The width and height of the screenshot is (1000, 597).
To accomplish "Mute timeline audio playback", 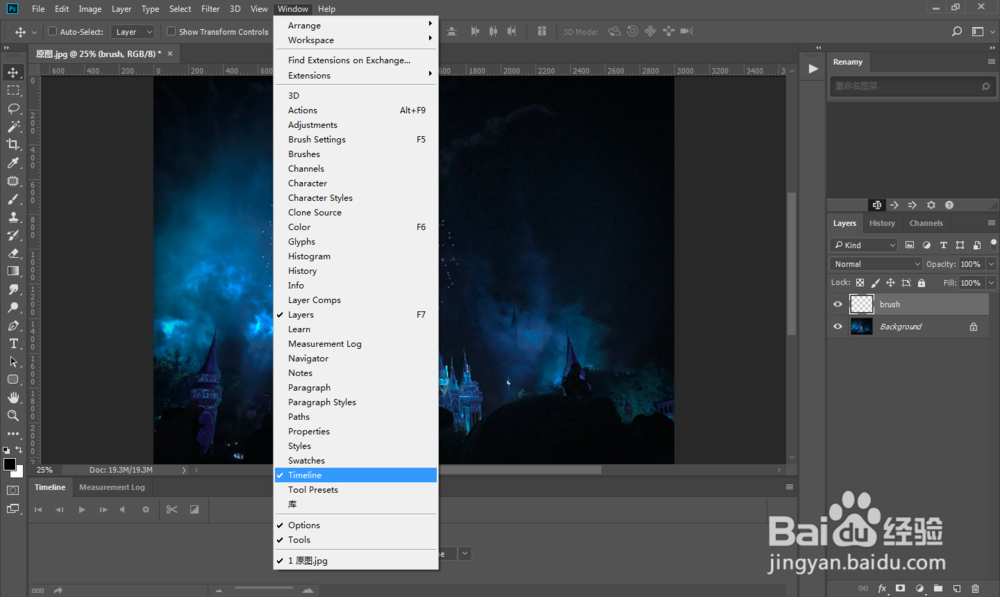I will (x=123, y=510).
